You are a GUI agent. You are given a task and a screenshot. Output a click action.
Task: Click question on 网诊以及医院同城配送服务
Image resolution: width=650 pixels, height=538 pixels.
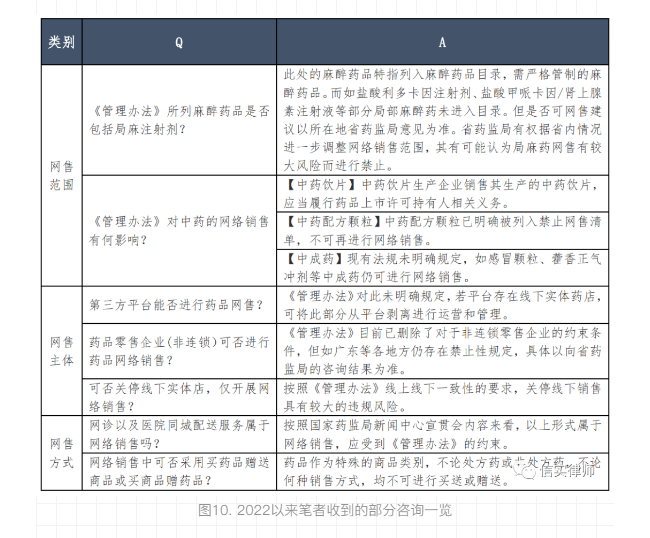pyautogui.click(x=179, y=434)
